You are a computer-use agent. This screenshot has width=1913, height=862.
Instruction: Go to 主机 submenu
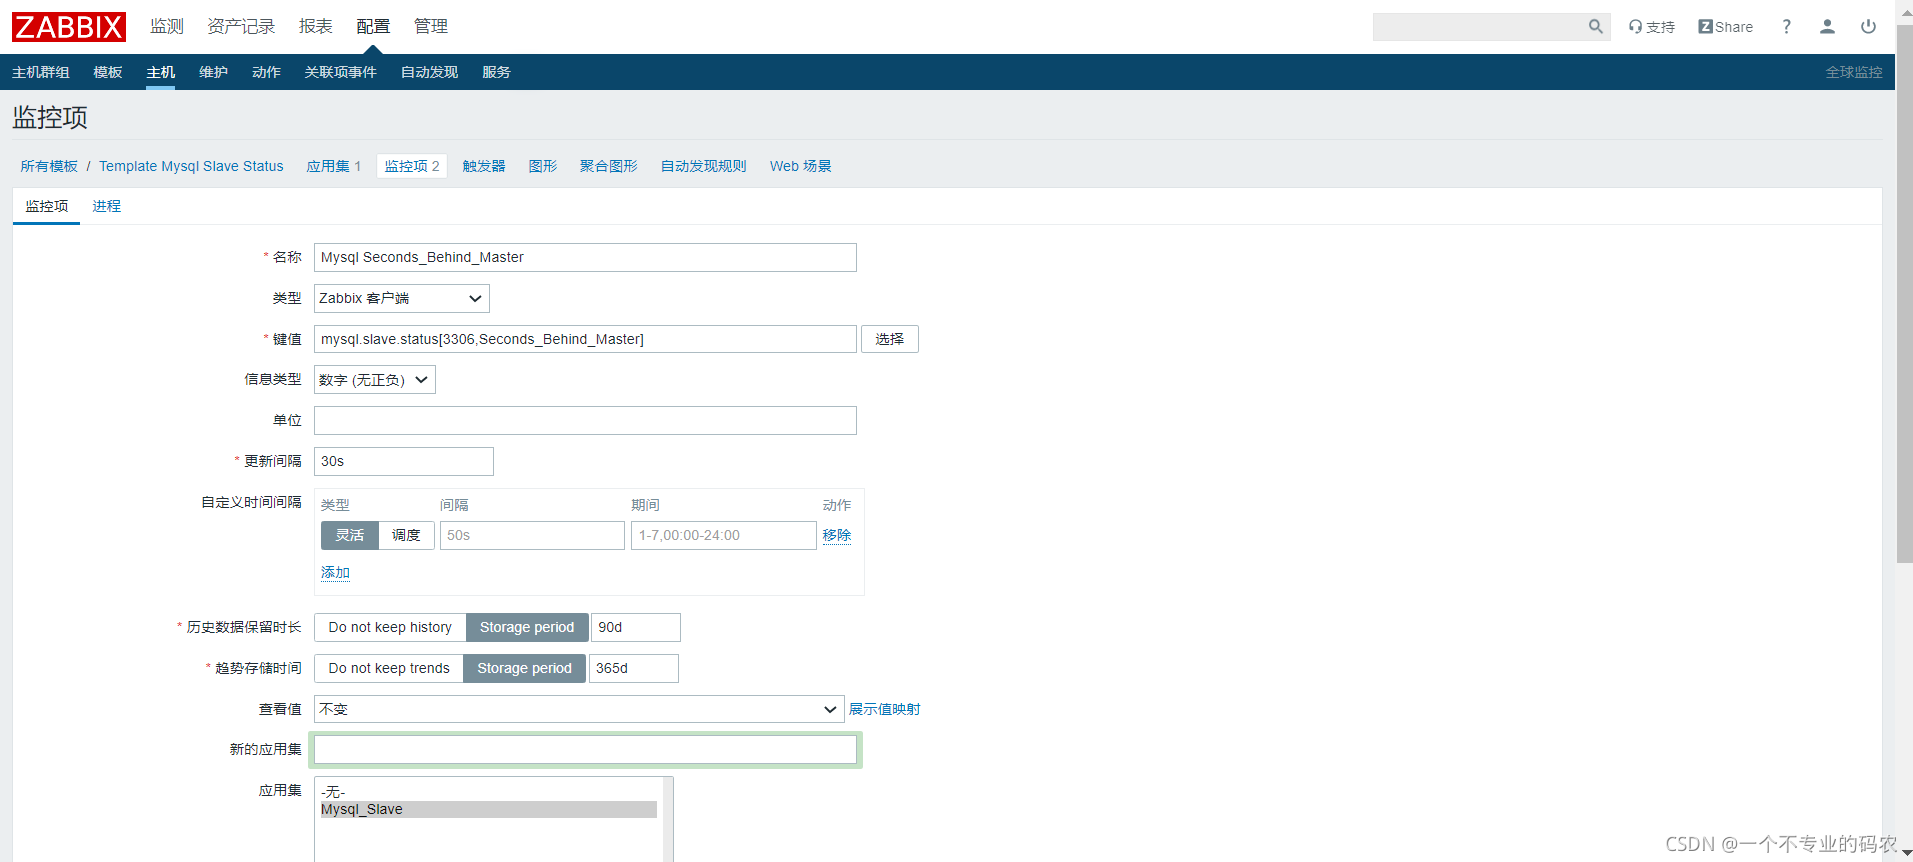160,72
